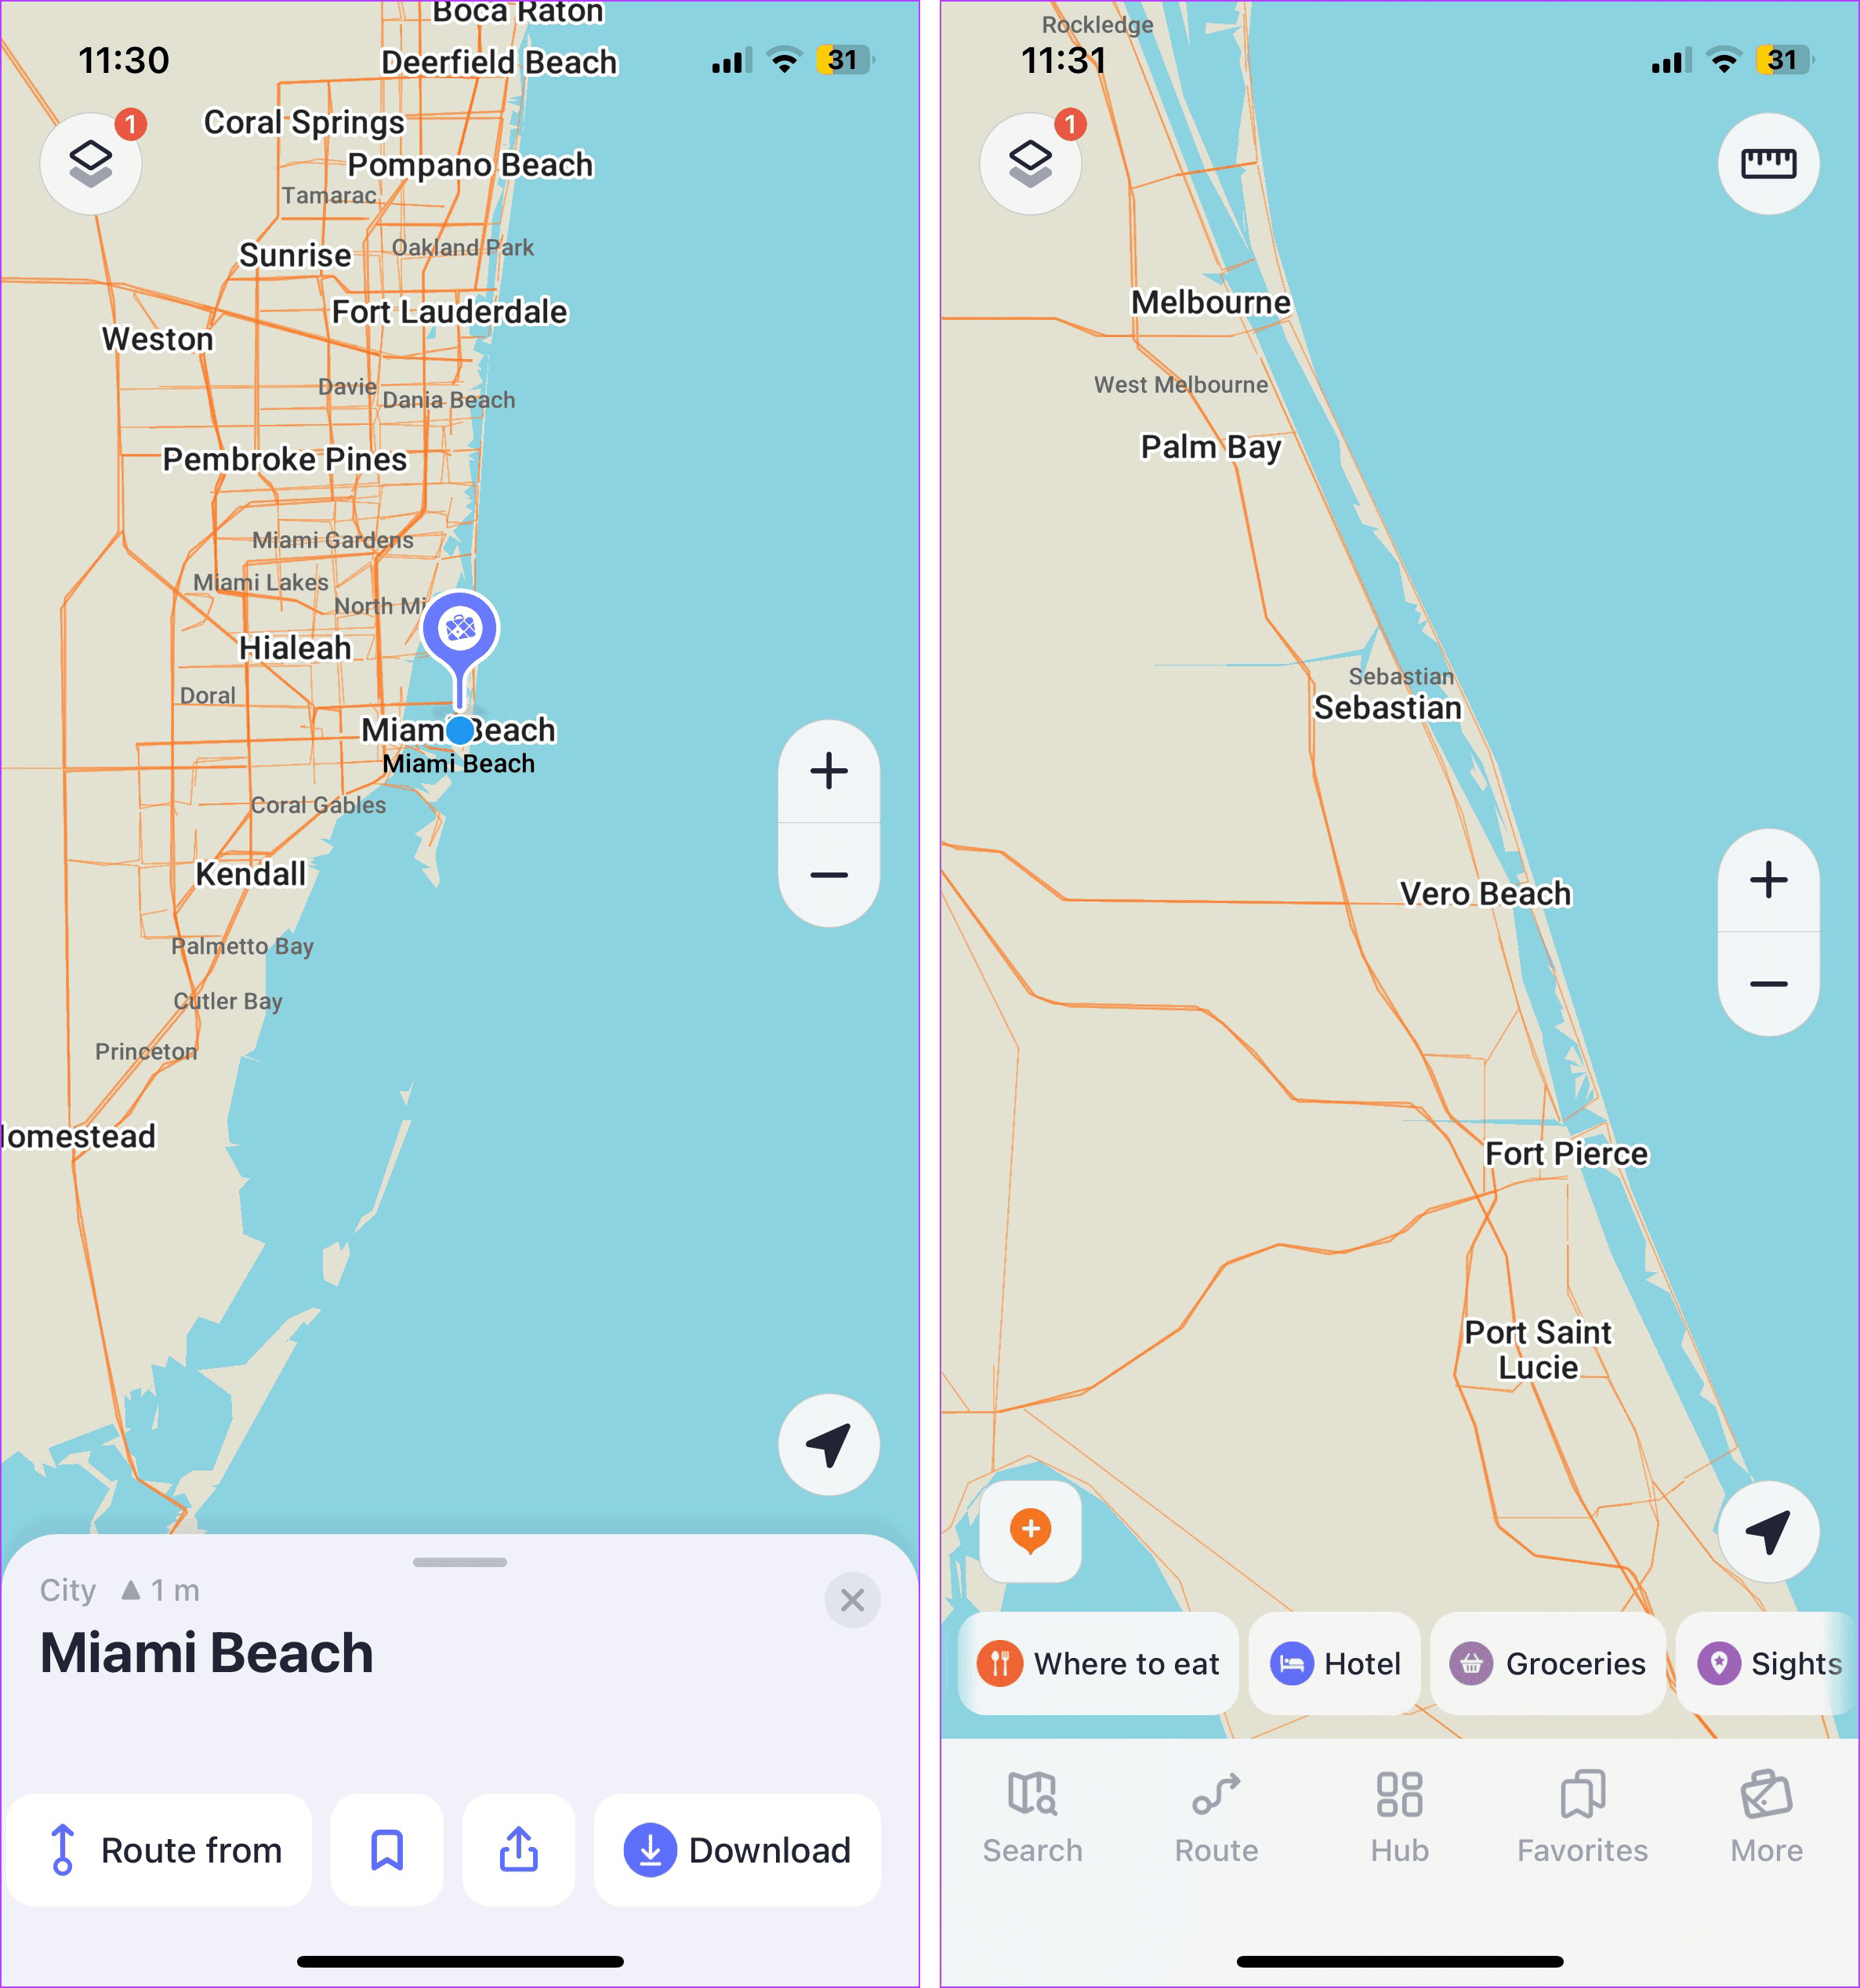Select Where to eat category filter
The width and height of the screenshot is (1860, 1988).
pyautogui.click(x=1103, y=1664)
